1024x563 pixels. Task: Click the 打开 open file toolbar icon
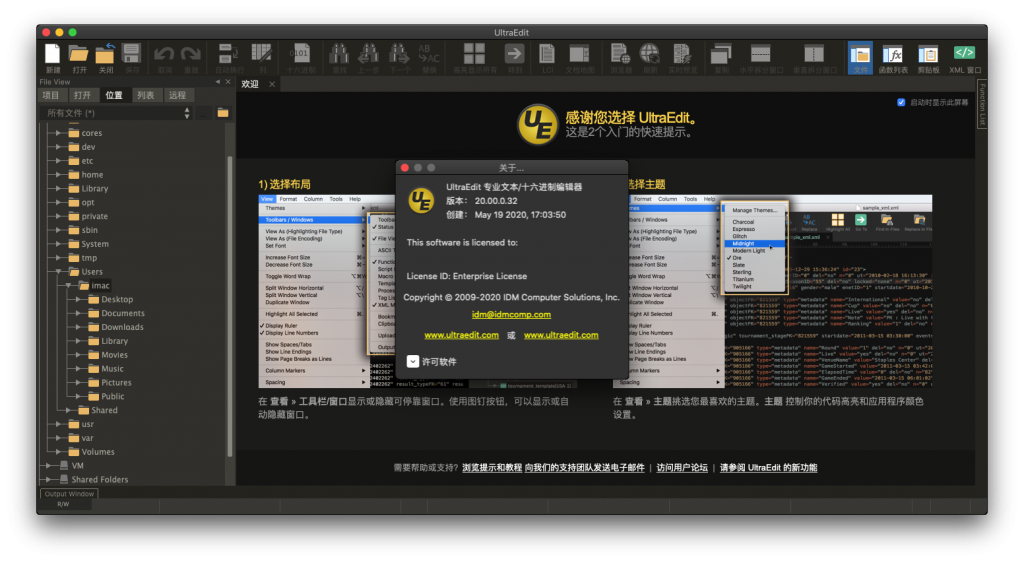click(79, 54)
